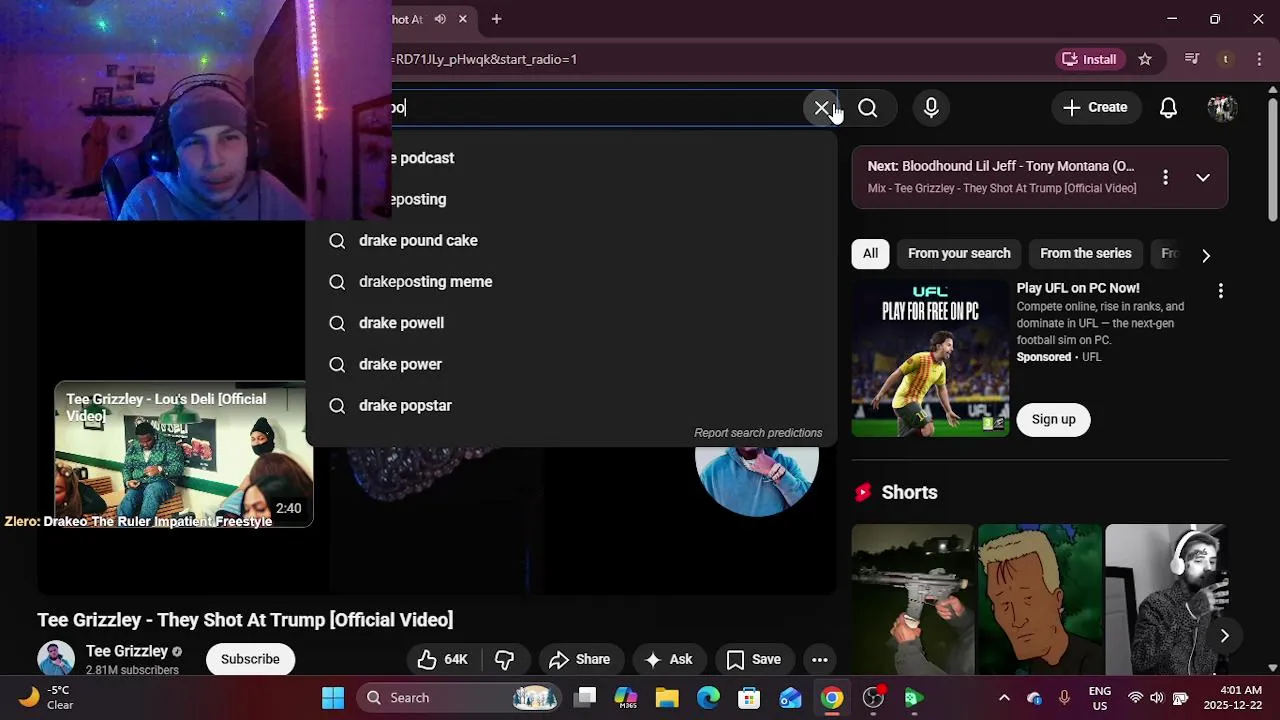Open Microsoft Edge from the taskbar

[x=708, y=698]
